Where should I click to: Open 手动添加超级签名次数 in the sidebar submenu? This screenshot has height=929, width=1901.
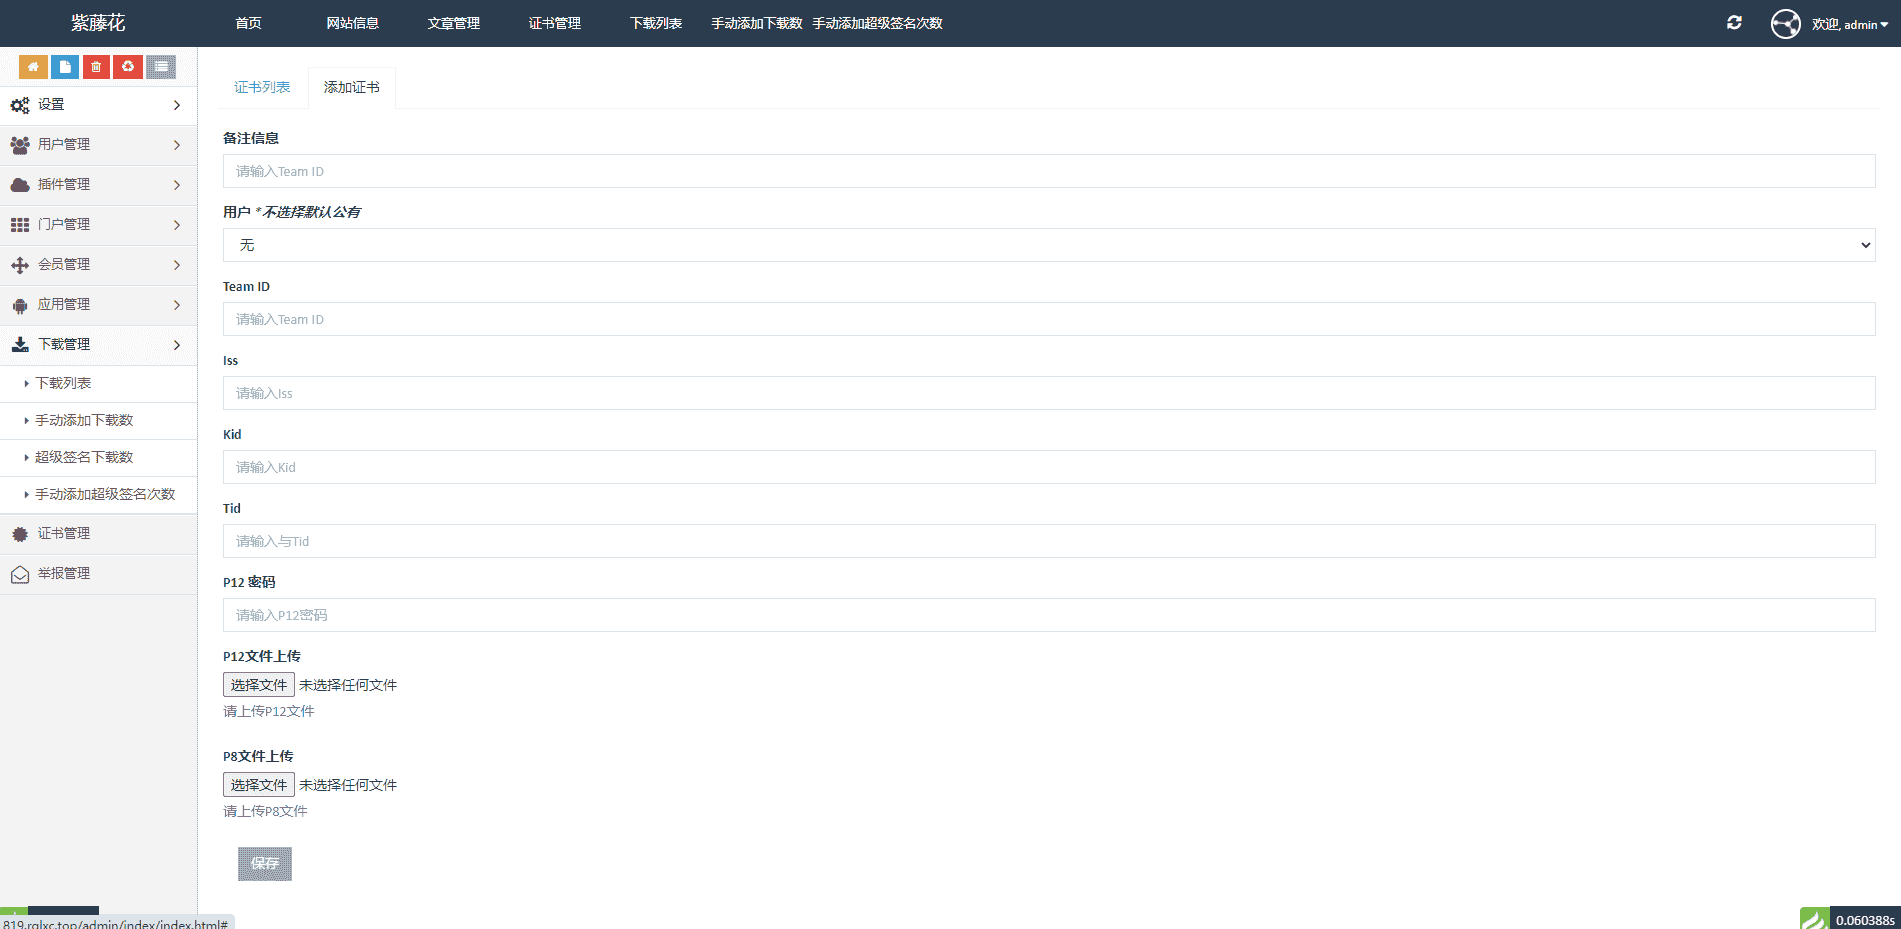tap(105, 494)
